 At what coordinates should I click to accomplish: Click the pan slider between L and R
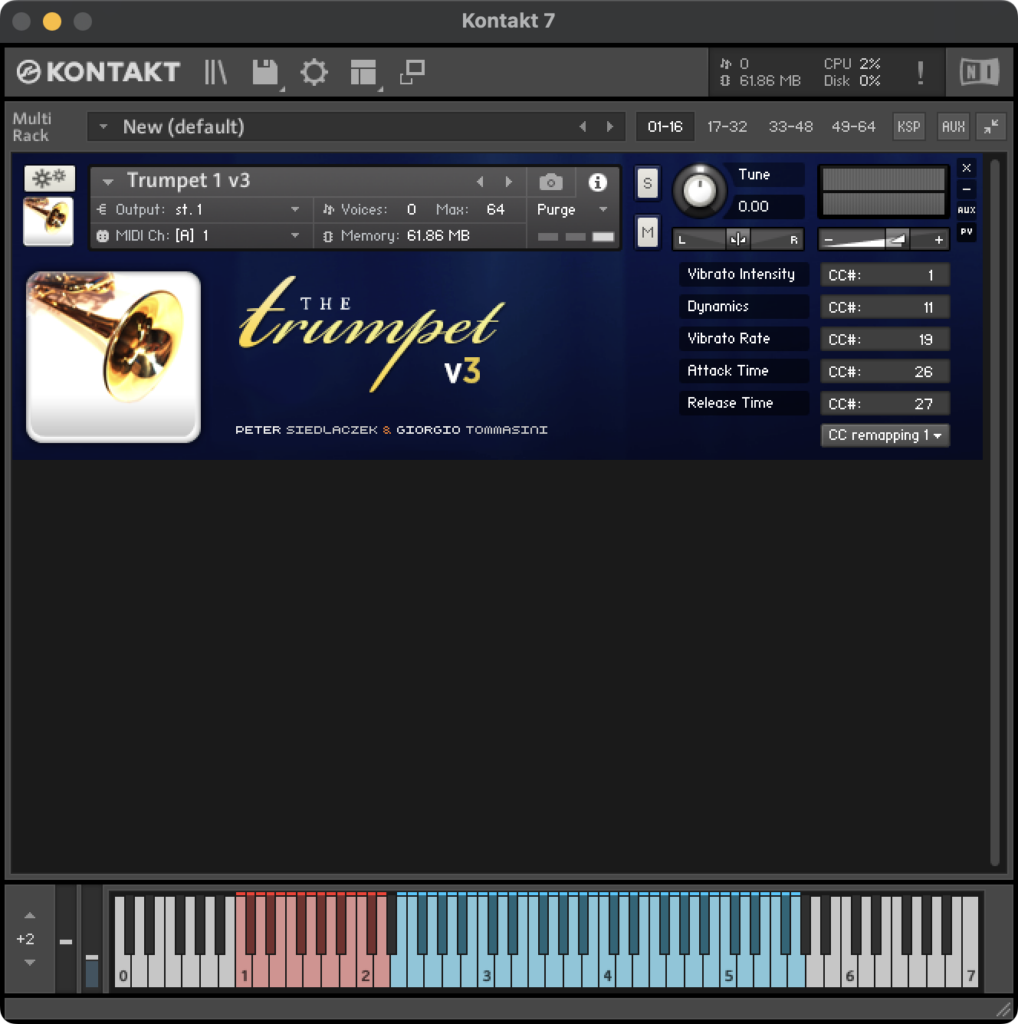738,240
